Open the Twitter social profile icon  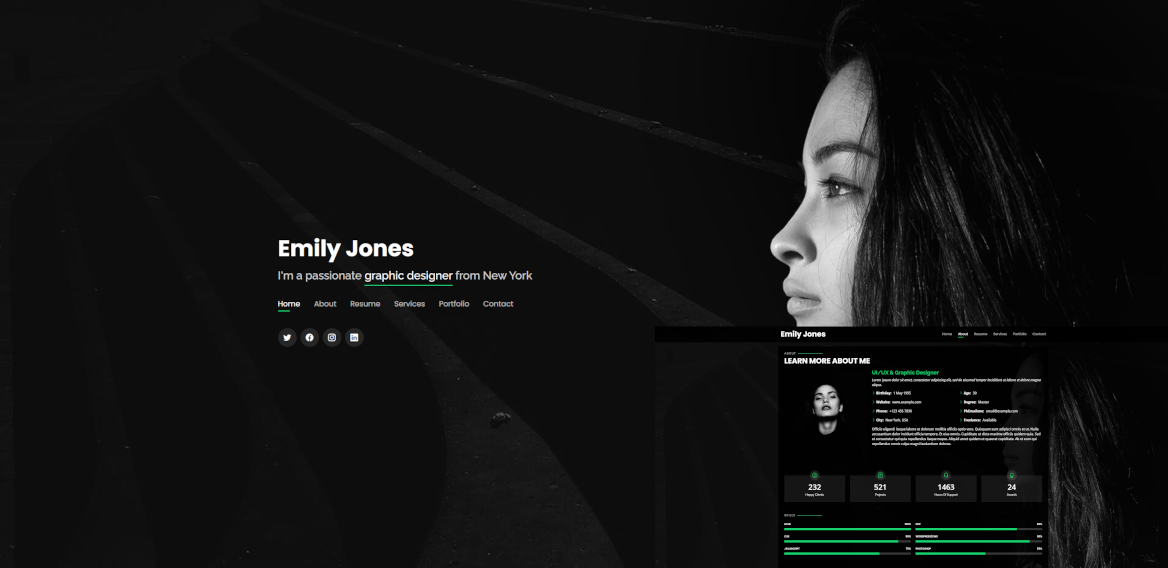pyautogui.click(x=287, y=338)
